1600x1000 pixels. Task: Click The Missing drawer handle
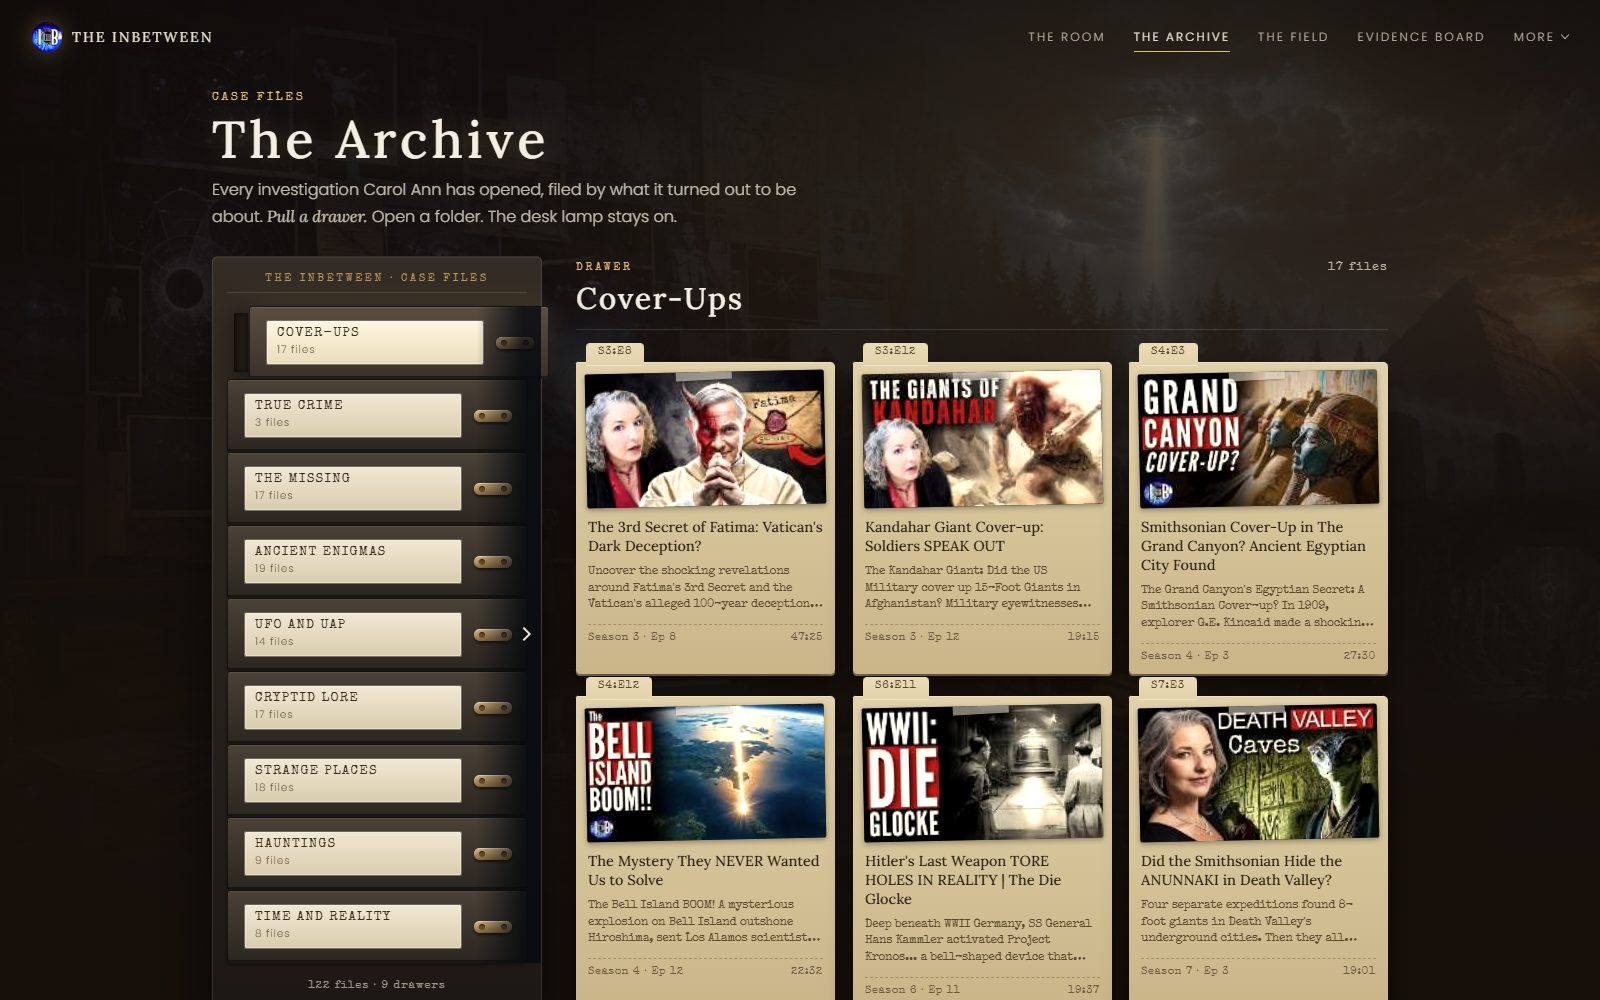point(493,489)
